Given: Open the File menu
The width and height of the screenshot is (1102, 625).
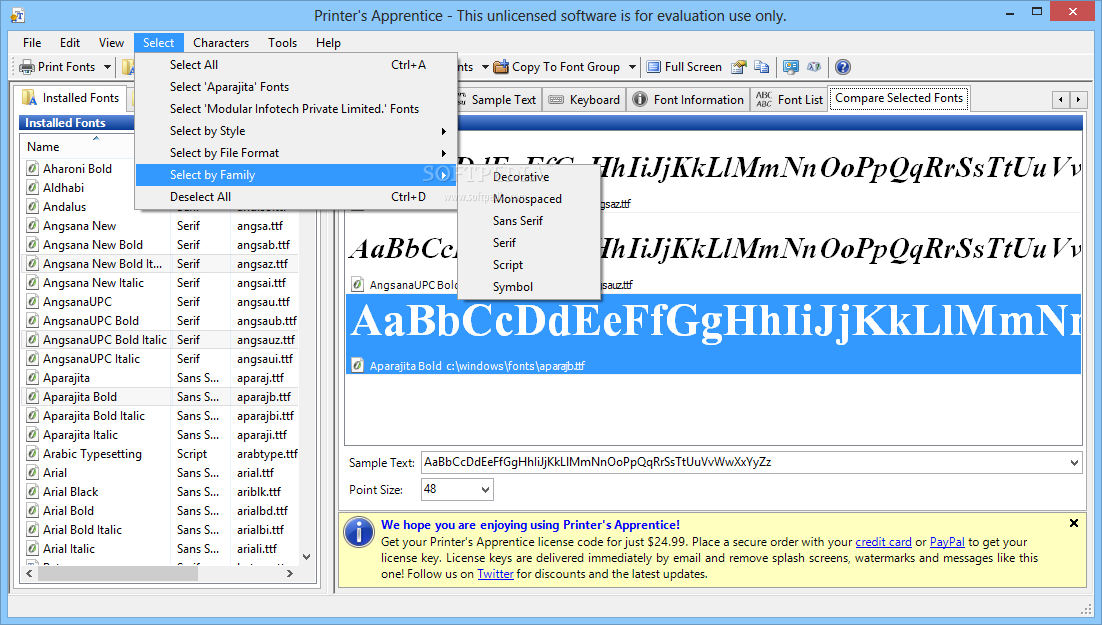Looking at the screenshot, I should (32, 43).
